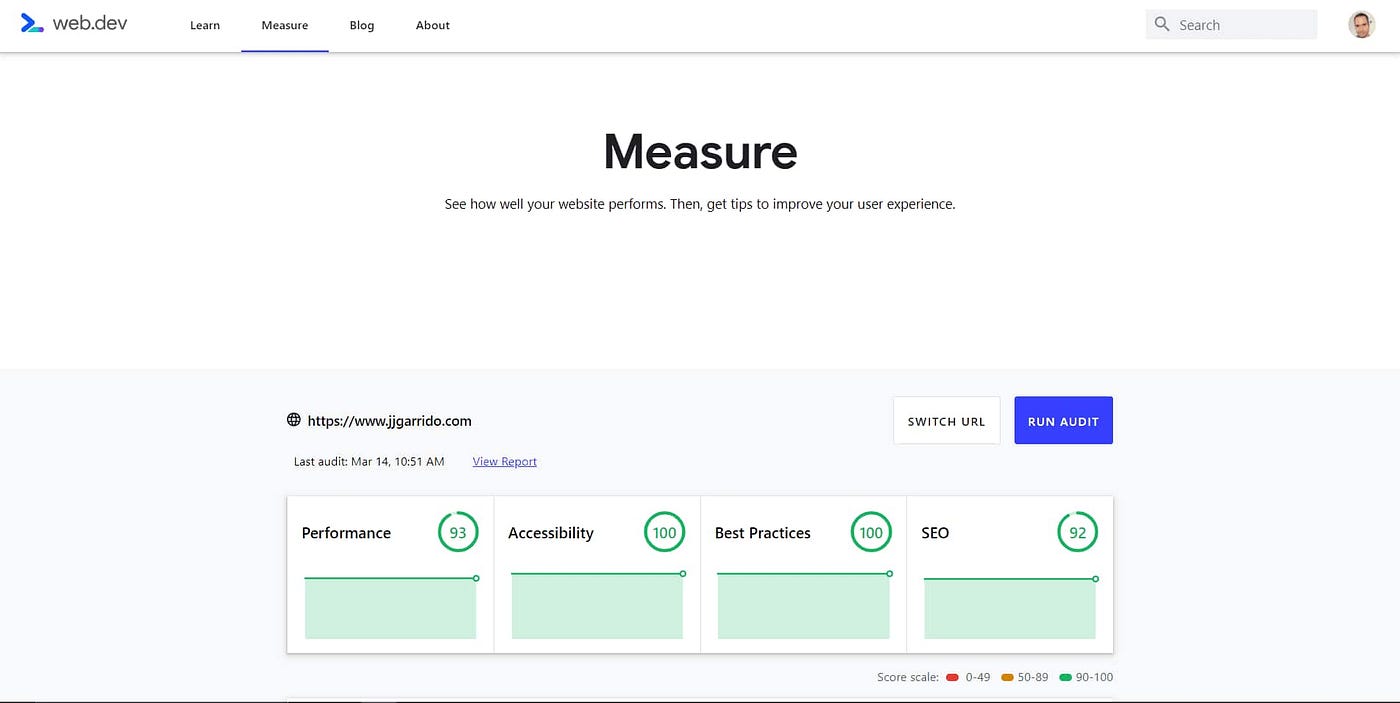Image resolution: width=1400 pixels, height=703 pixels.
Task: Open the Learn menu item
Action: [x=205, y=25]
